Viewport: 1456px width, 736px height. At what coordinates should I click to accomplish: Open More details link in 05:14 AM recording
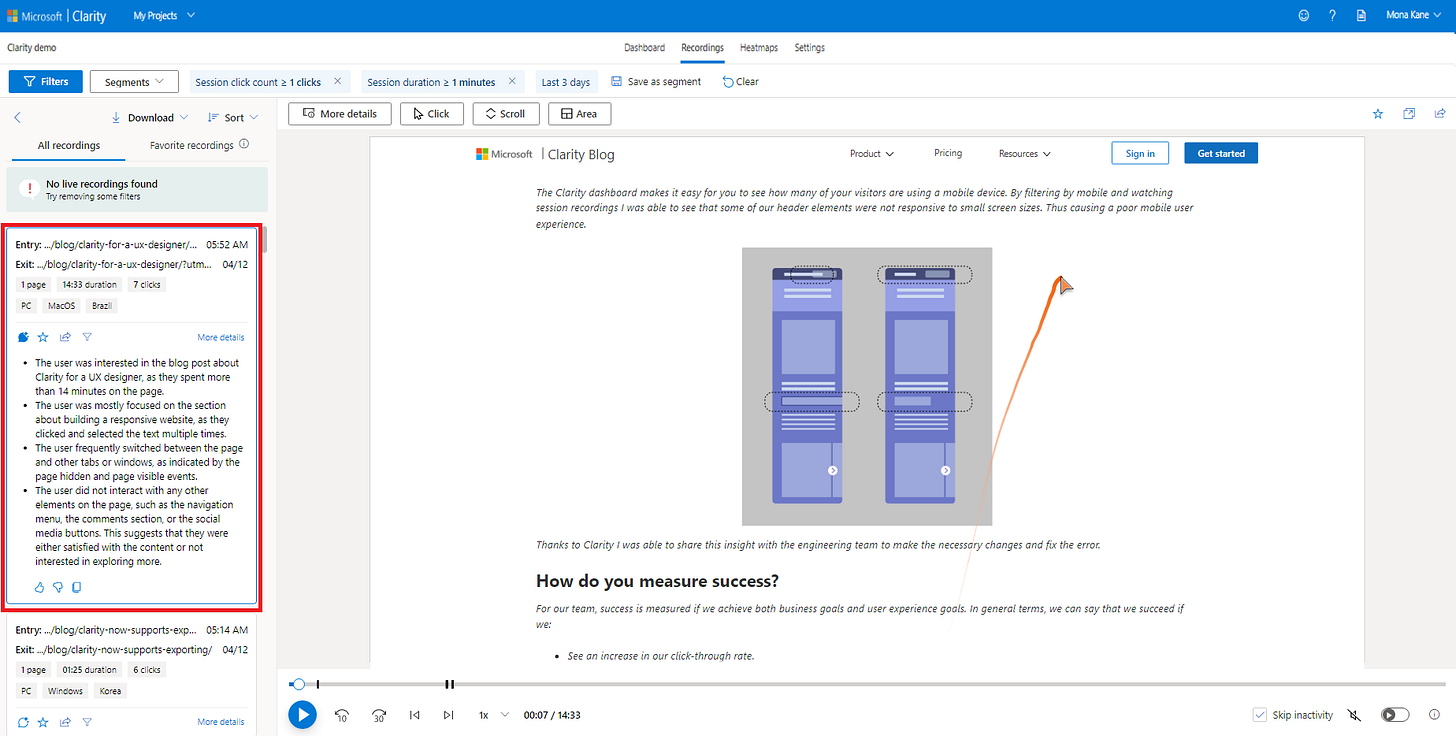pos(221,722)
